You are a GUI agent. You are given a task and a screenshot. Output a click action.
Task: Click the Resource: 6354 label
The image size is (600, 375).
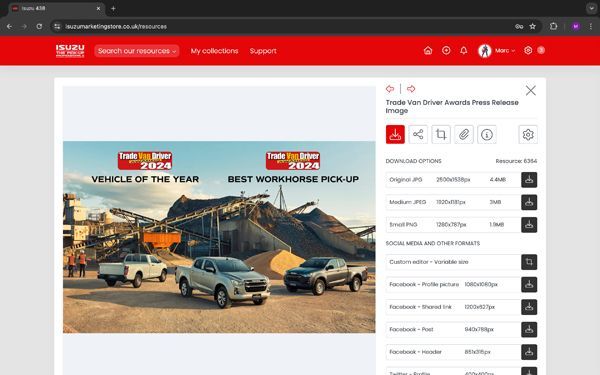pyautogui.click(x=516, y=161)
